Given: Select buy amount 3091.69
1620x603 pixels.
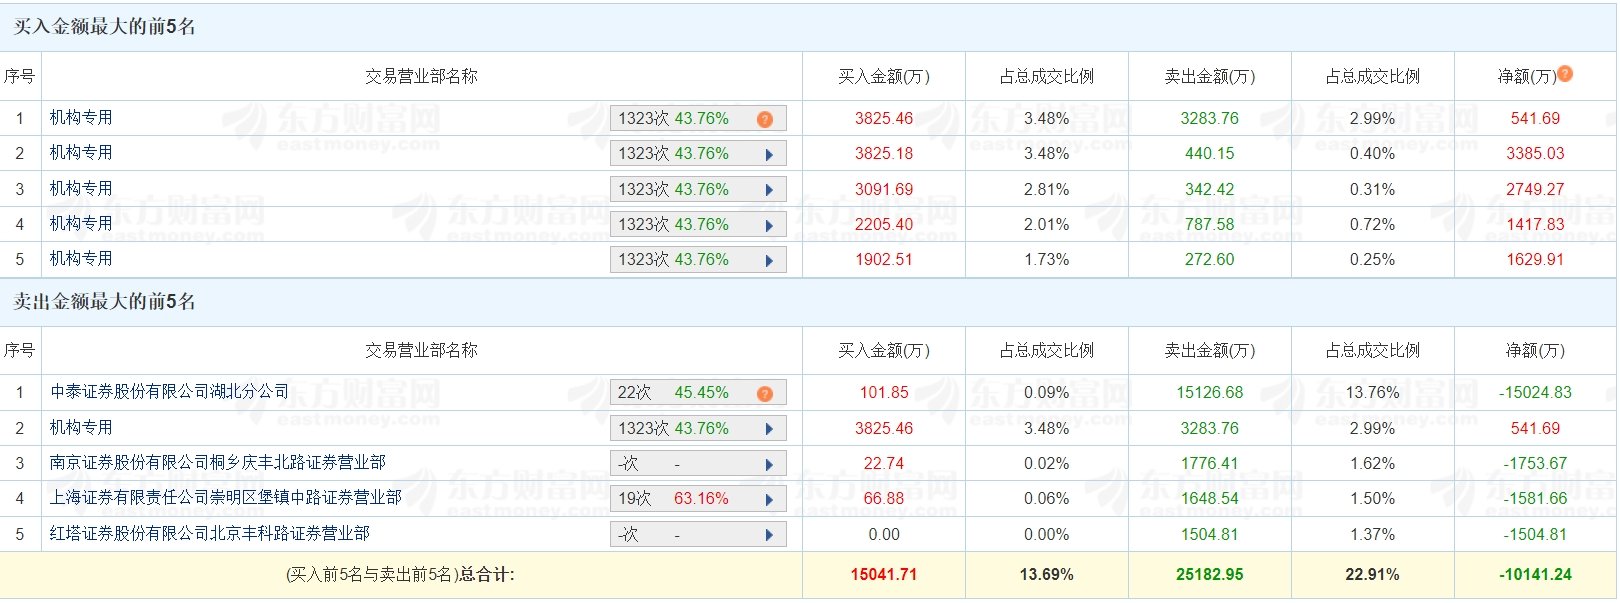Looking at the screenshot, I should 884,189.
